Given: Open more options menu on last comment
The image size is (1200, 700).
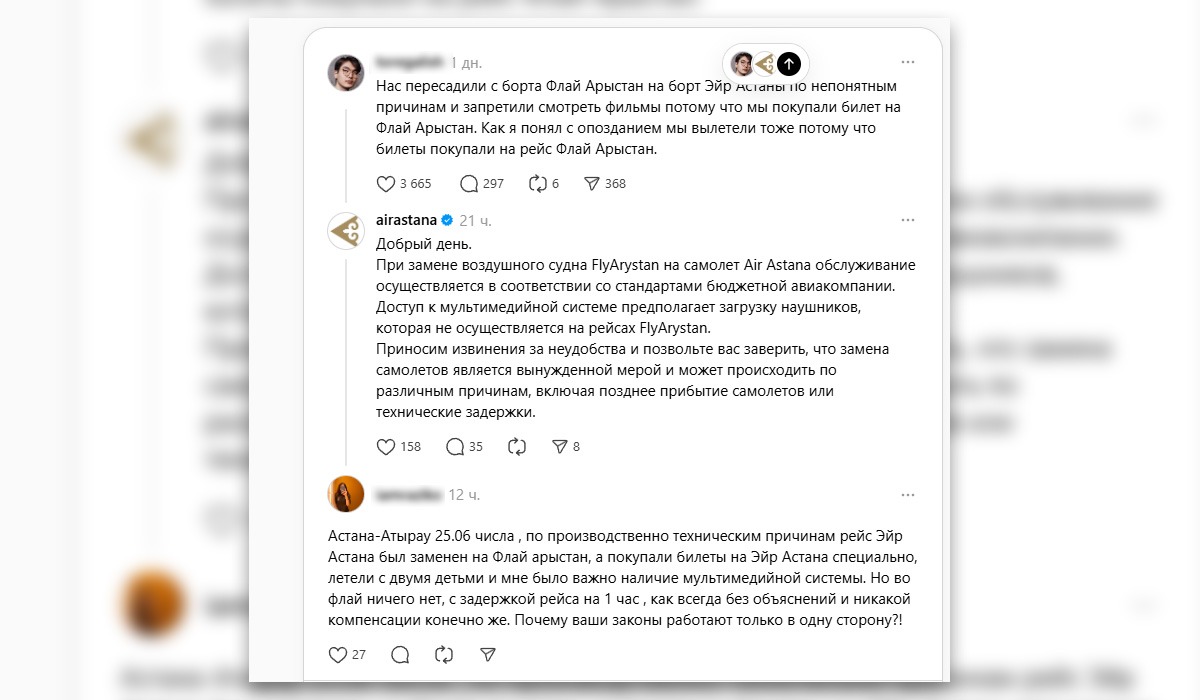Looking at the screenshot, I should click(x=907, y=494).
